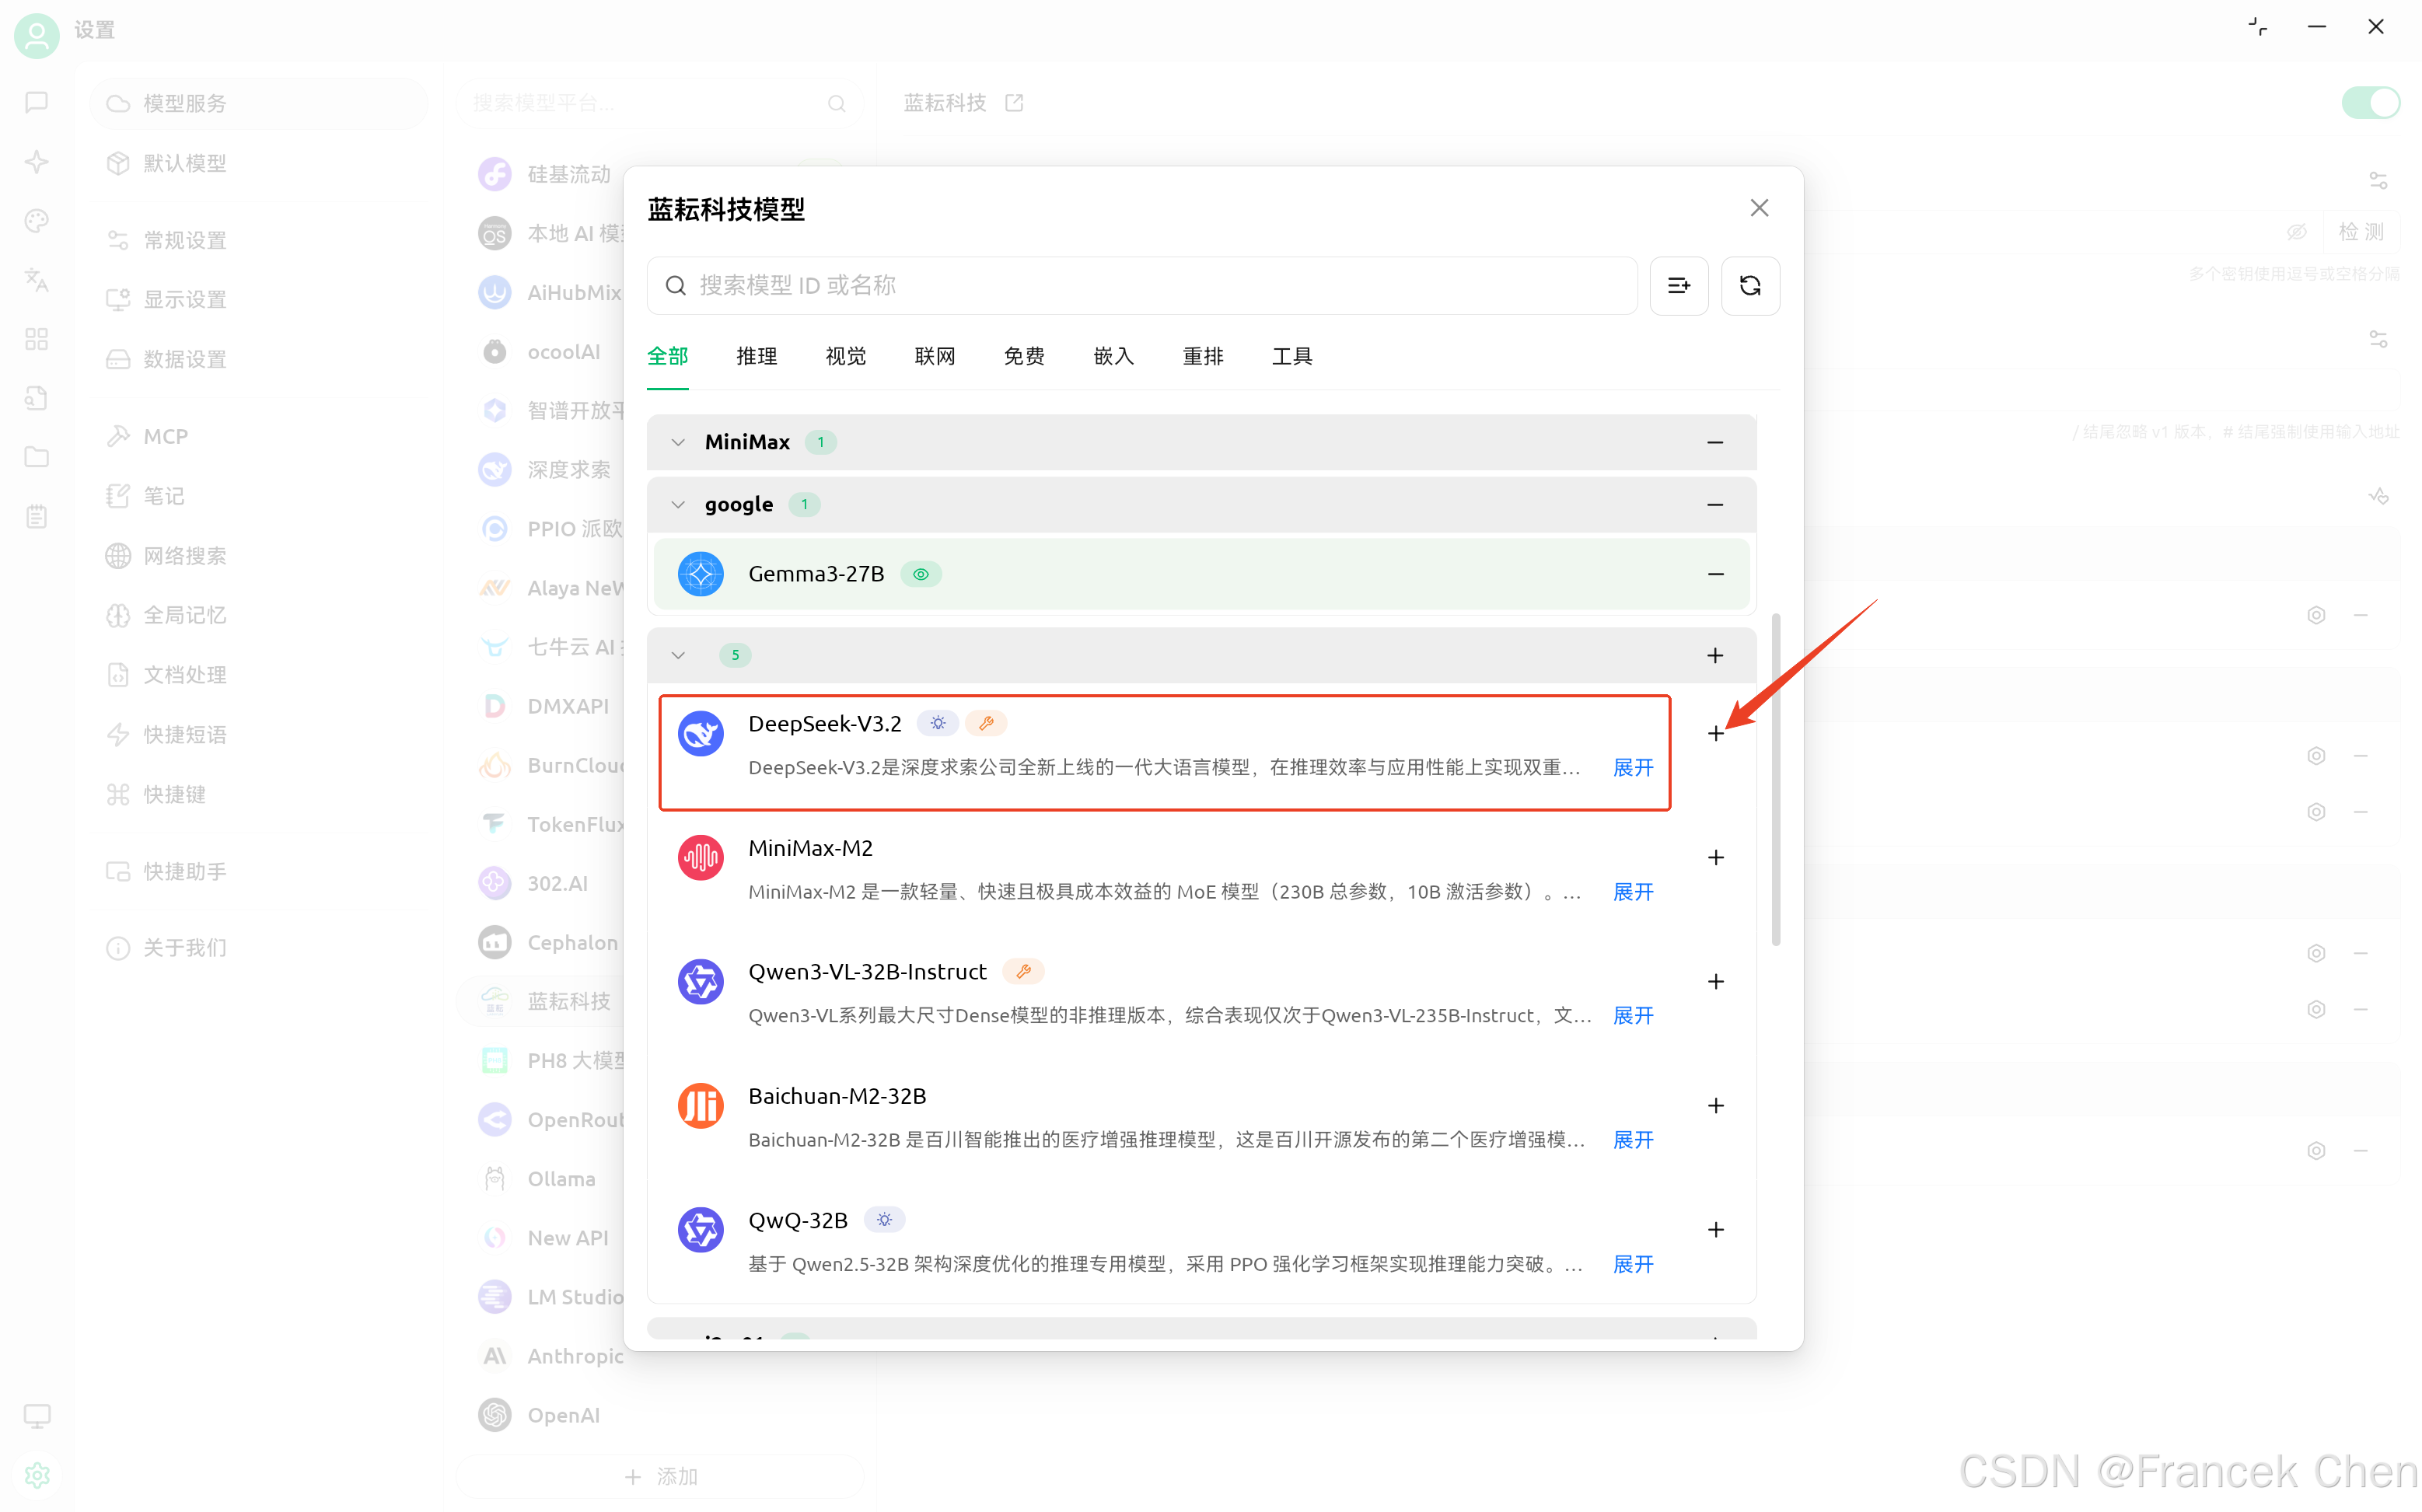The width and height of the screenshot is (2422, 1512).
Task: Open the translate icon in left sidebar
Action: pos(37,280)
